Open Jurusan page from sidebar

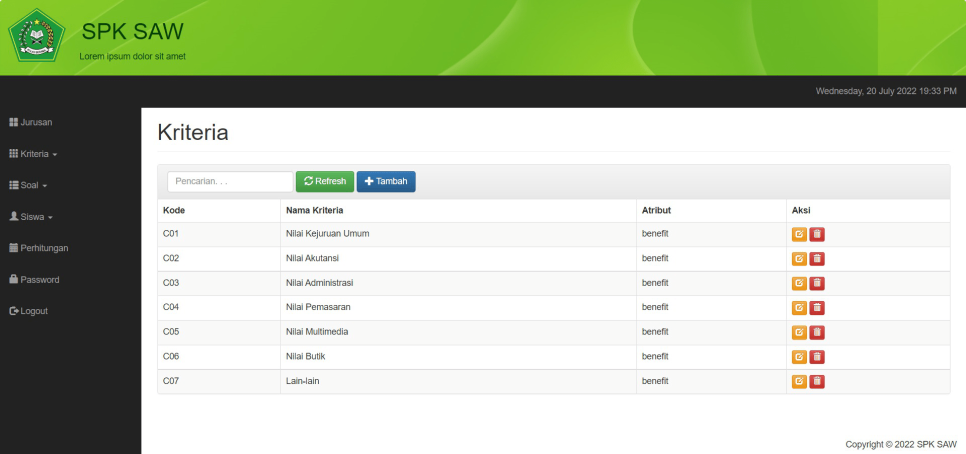[x=31, y=122]
